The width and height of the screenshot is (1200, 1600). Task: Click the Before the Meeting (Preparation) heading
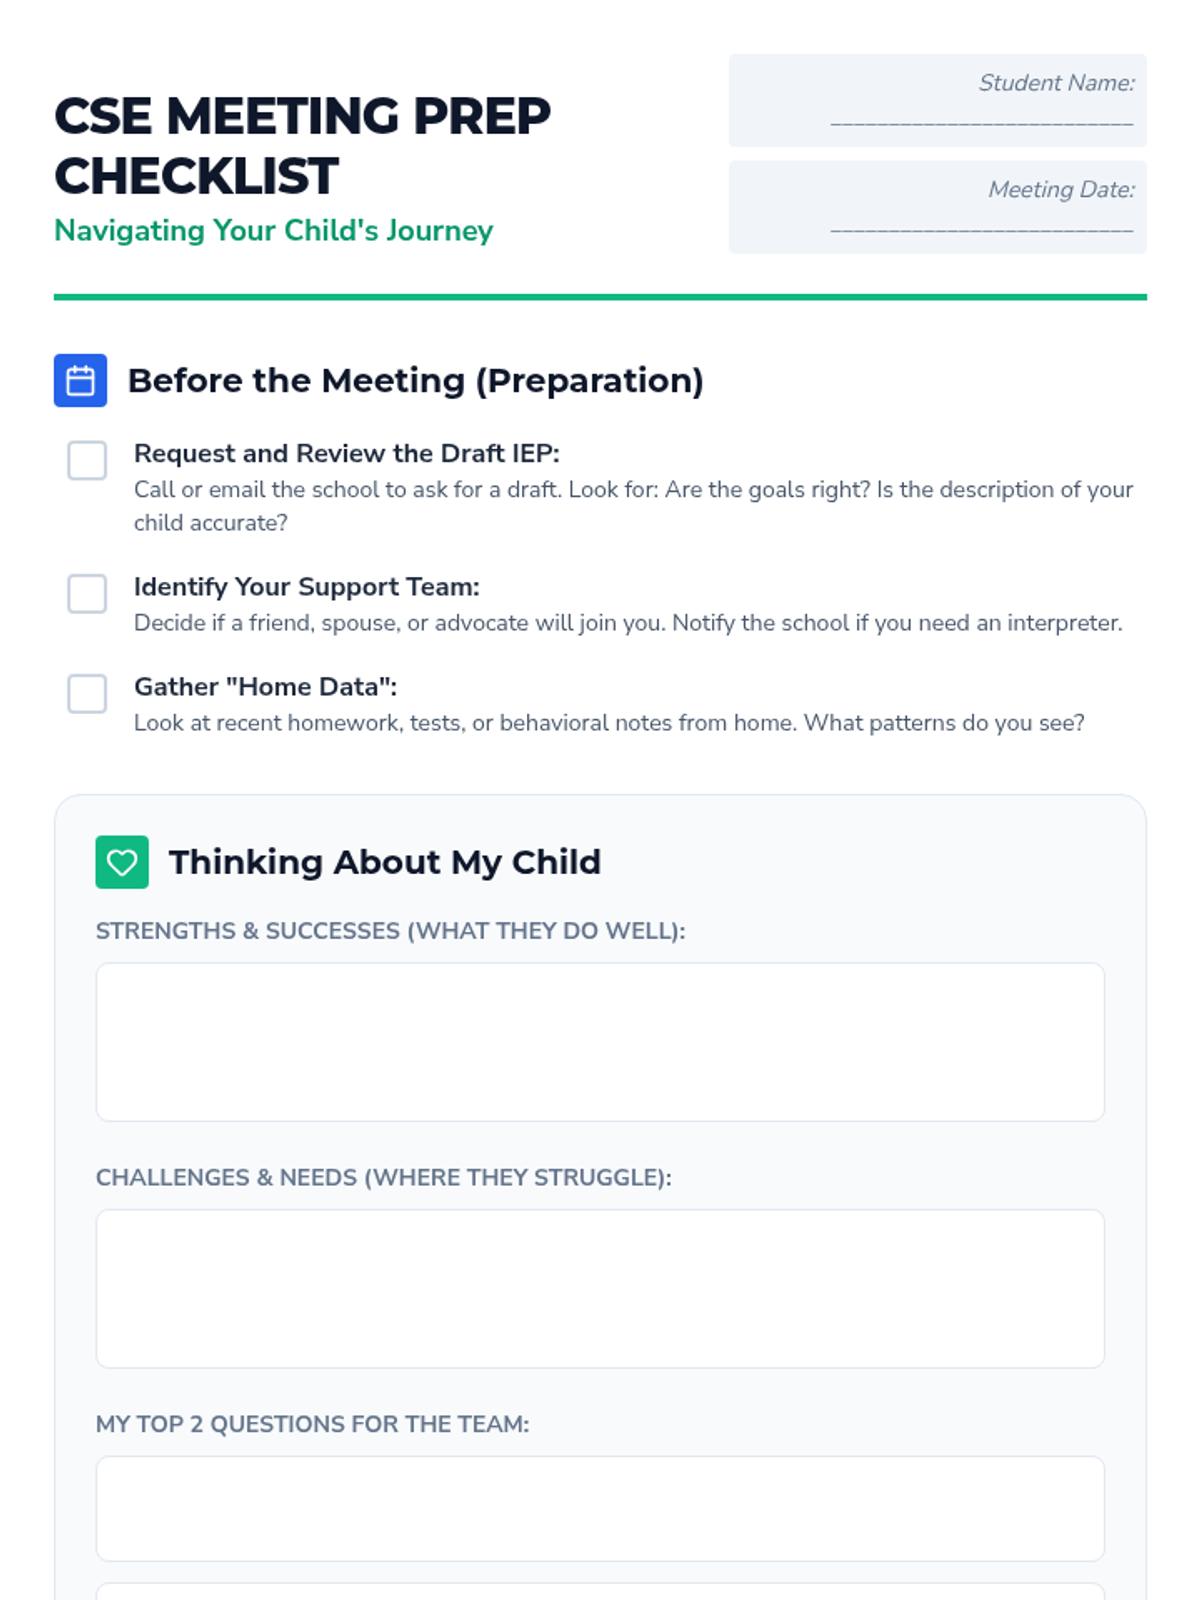click(415, 381)
